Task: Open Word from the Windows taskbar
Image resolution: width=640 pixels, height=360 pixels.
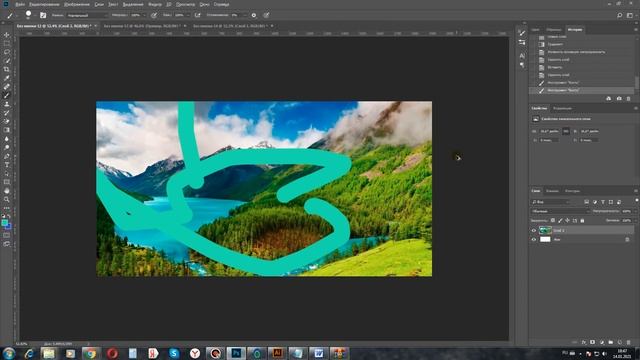Action: pyautogui.click(x=318, y=353)
